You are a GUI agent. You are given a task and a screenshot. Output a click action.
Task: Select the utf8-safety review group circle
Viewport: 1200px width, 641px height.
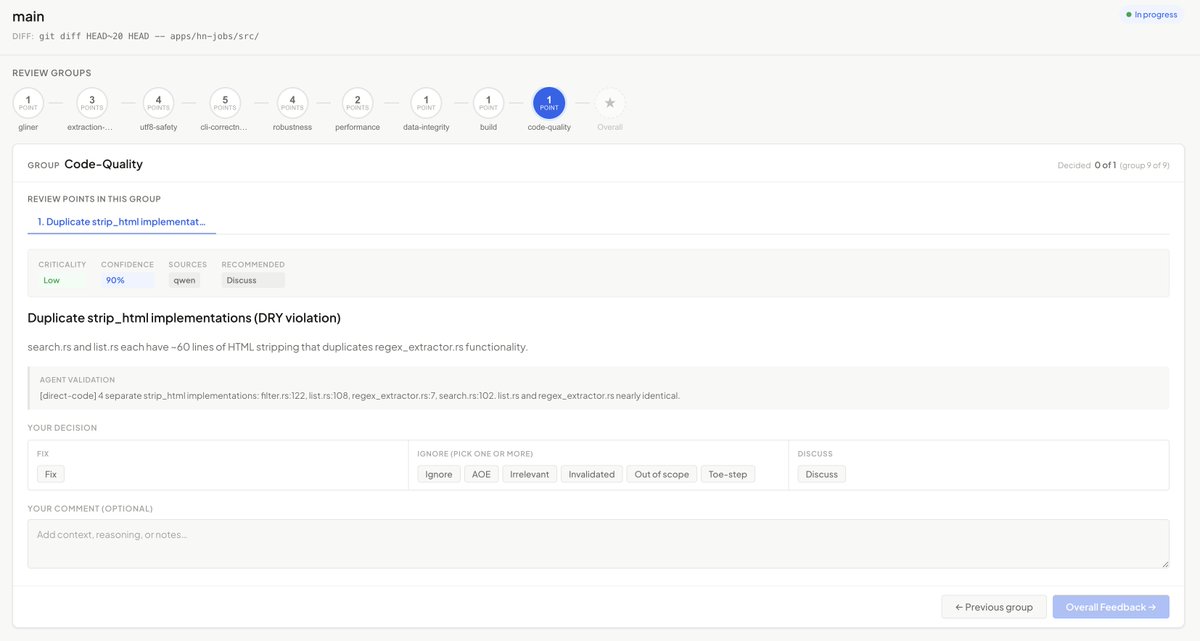[x=158, y=102]
